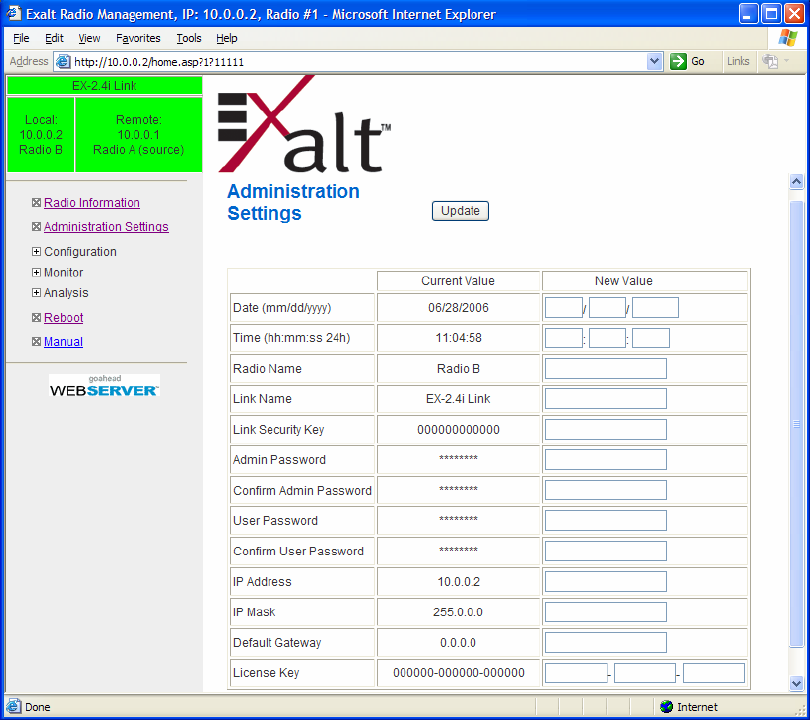The image size is (810, 720).
Task: Click the Links toolbar label
Action: click(x=738, y=61)
